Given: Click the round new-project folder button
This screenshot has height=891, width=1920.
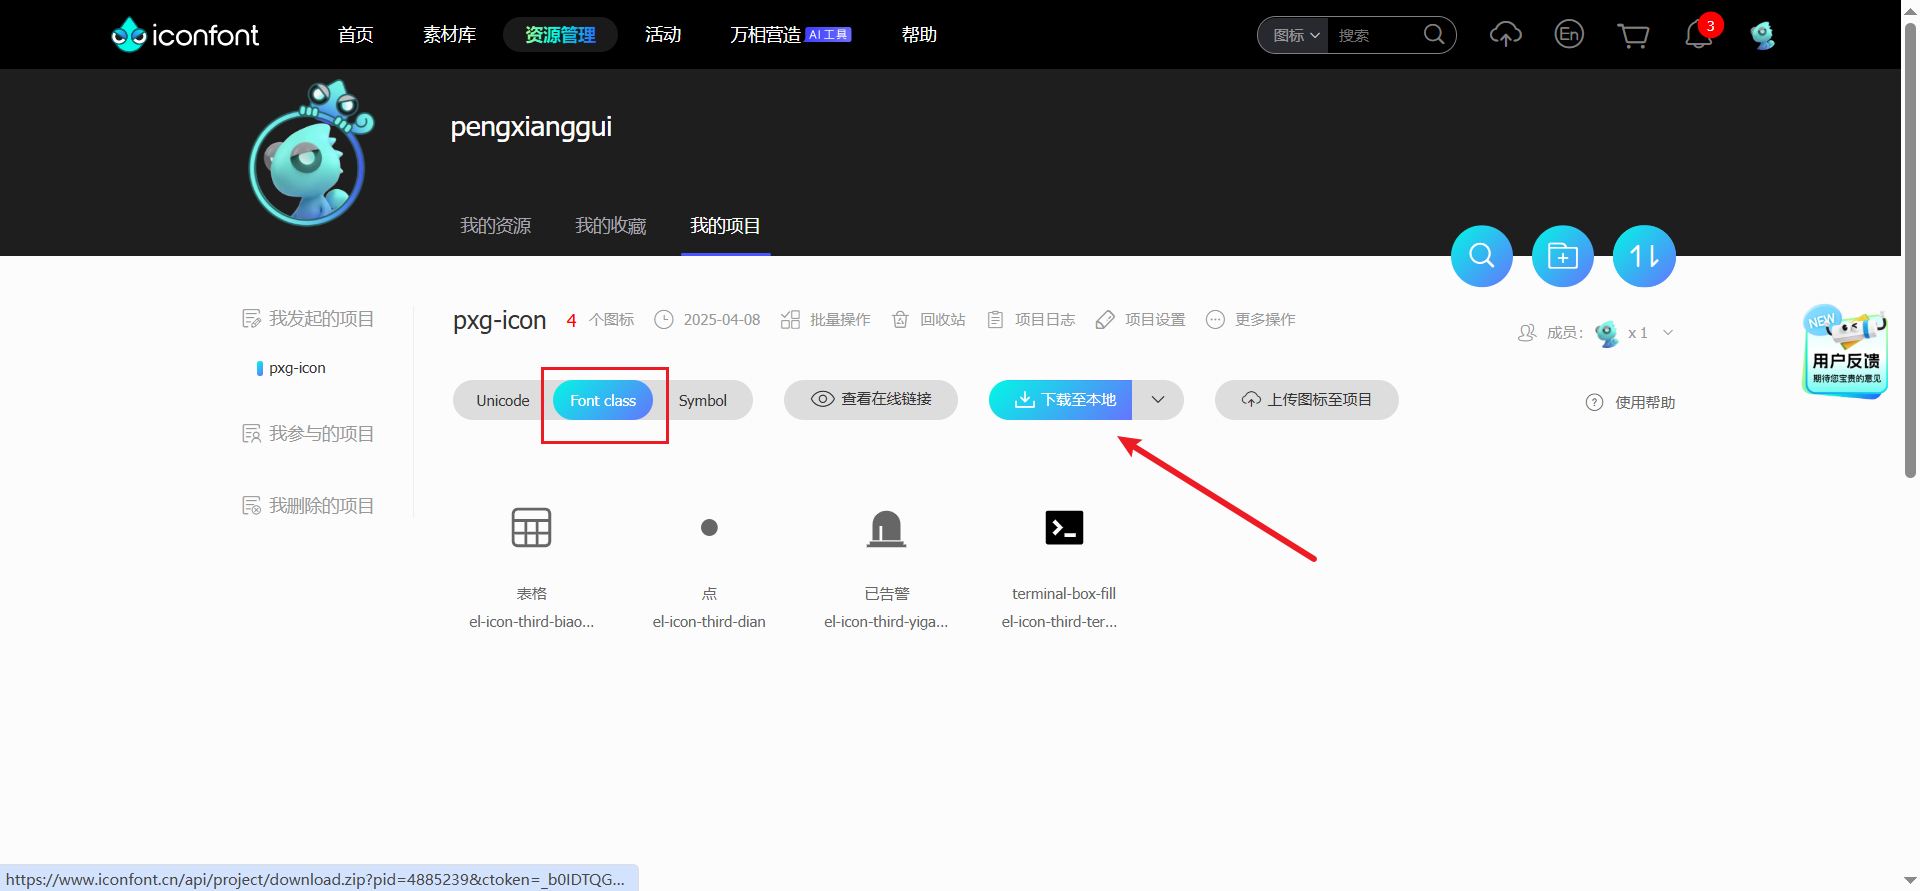Looking at the screenshot, I should (x=1563, y=256).
